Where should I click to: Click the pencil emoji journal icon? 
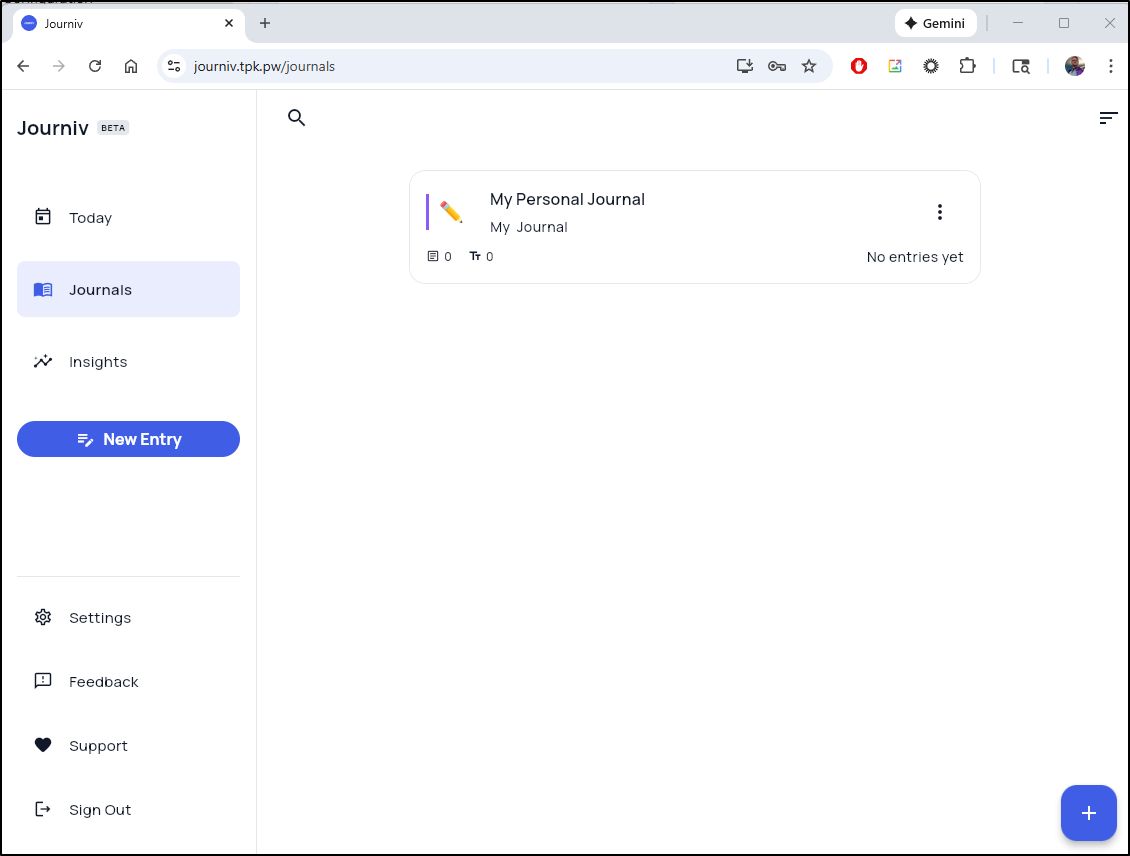pos(451,212)
